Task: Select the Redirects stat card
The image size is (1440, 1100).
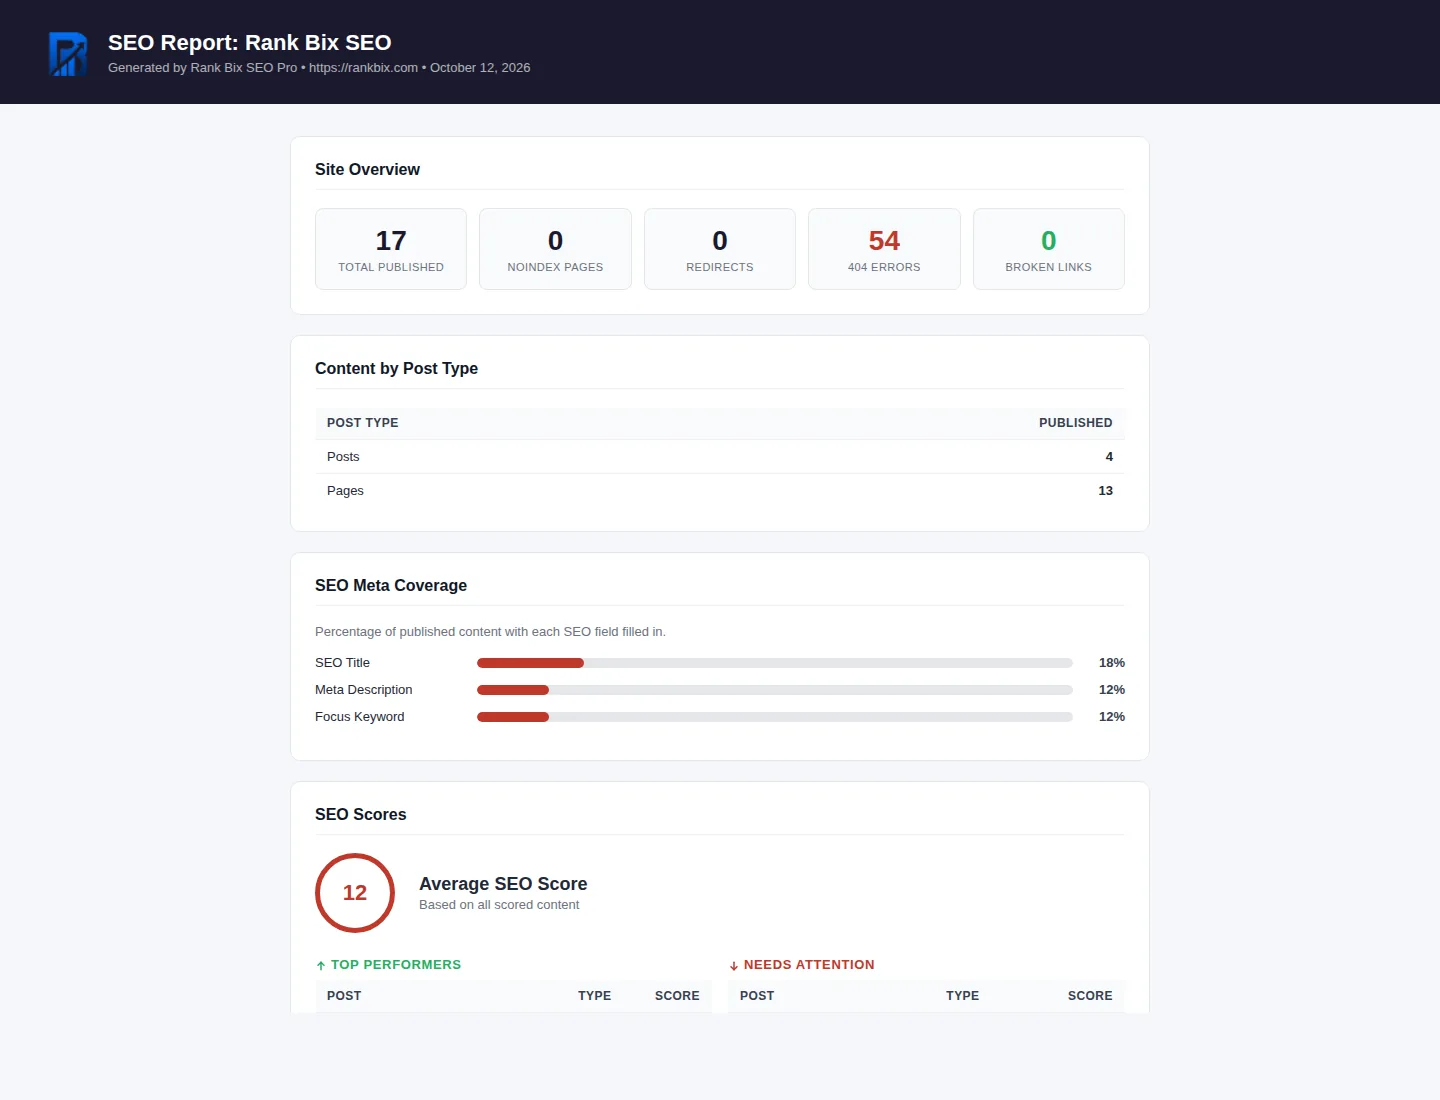Action: (720, 249)
